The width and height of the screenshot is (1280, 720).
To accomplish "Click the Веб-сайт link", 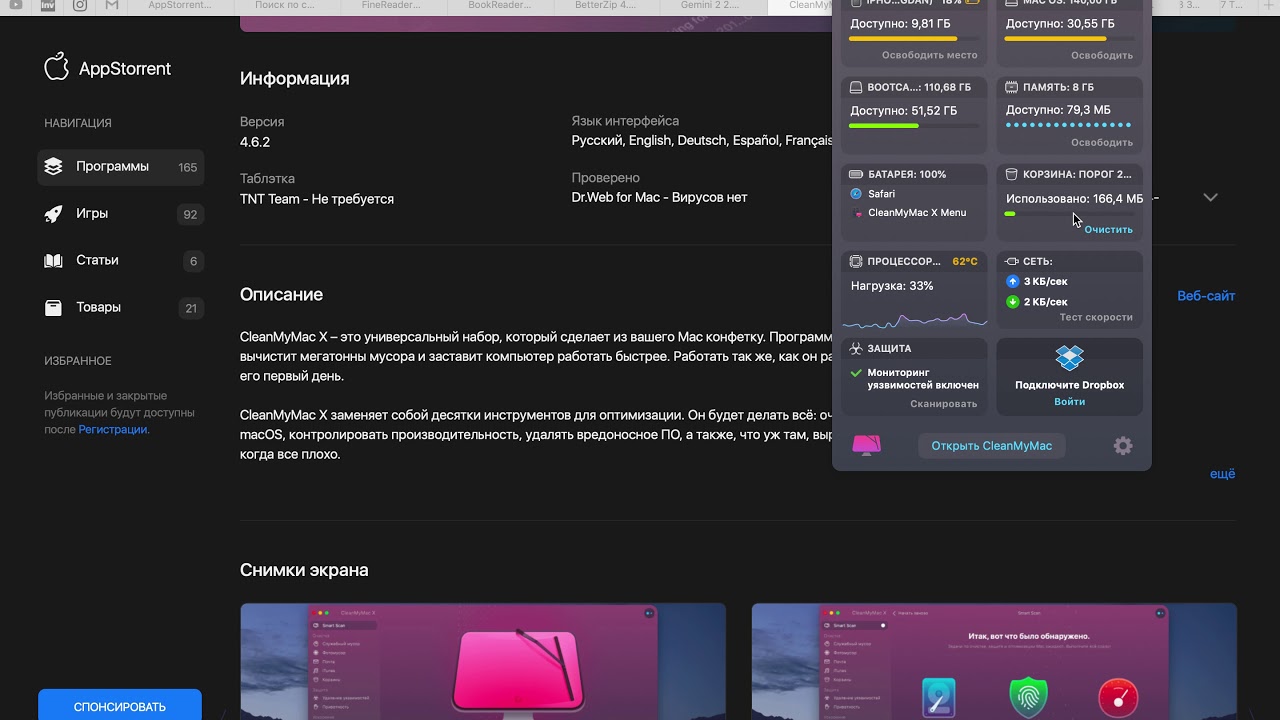I will (1205, 296).
